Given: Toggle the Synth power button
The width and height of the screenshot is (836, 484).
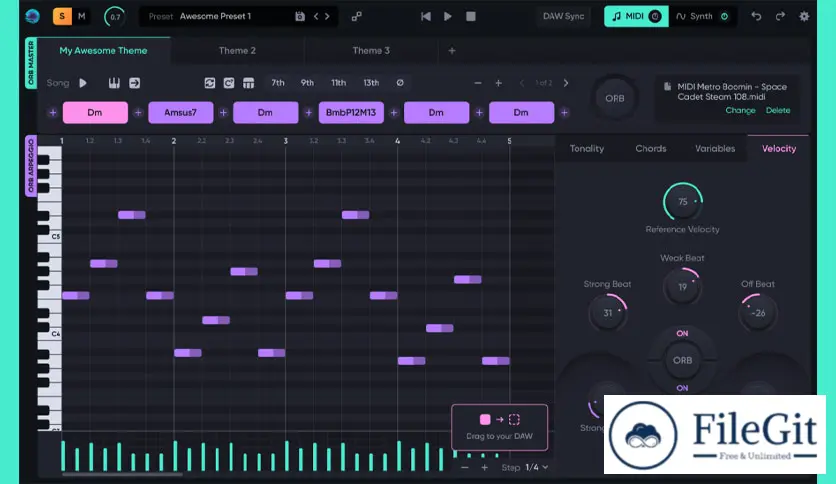Looking at the screenshot, I should (x=725, y=17).
